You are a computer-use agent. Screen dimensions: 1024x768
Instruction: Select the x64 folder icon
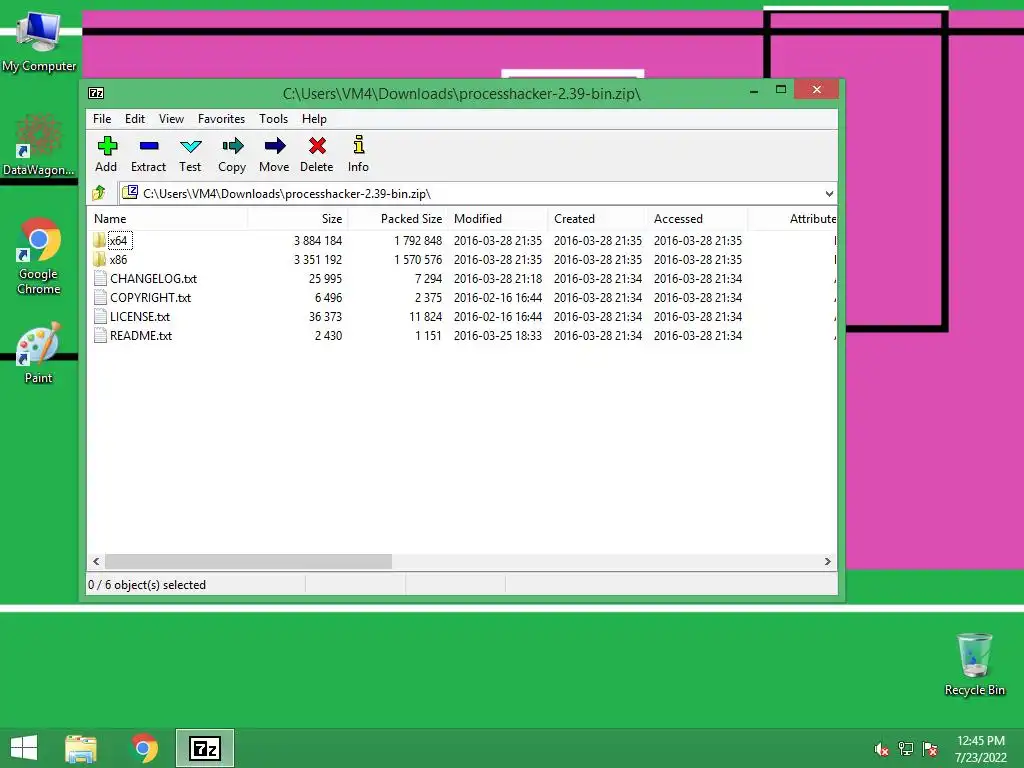99,240
